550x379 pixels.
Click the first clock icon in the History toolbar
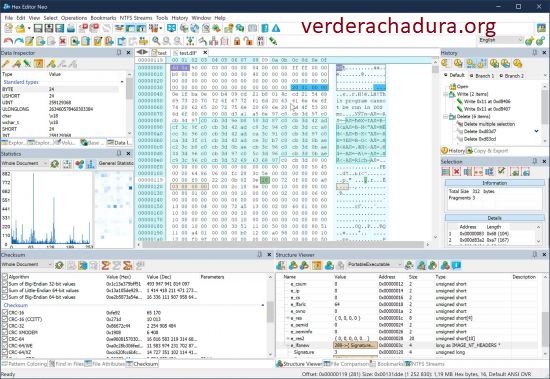(x=446, y=64)
